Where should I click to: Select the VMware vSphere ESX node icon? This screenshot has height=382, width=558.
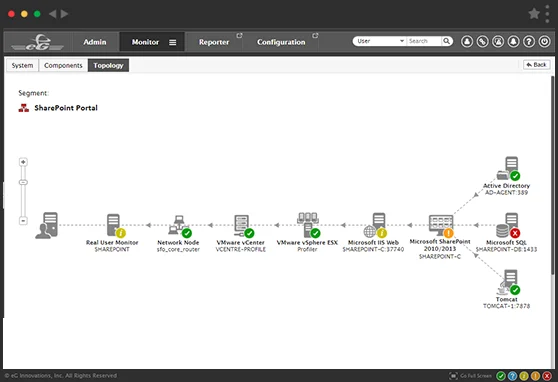pyautogui.click(x=309, y=225)
